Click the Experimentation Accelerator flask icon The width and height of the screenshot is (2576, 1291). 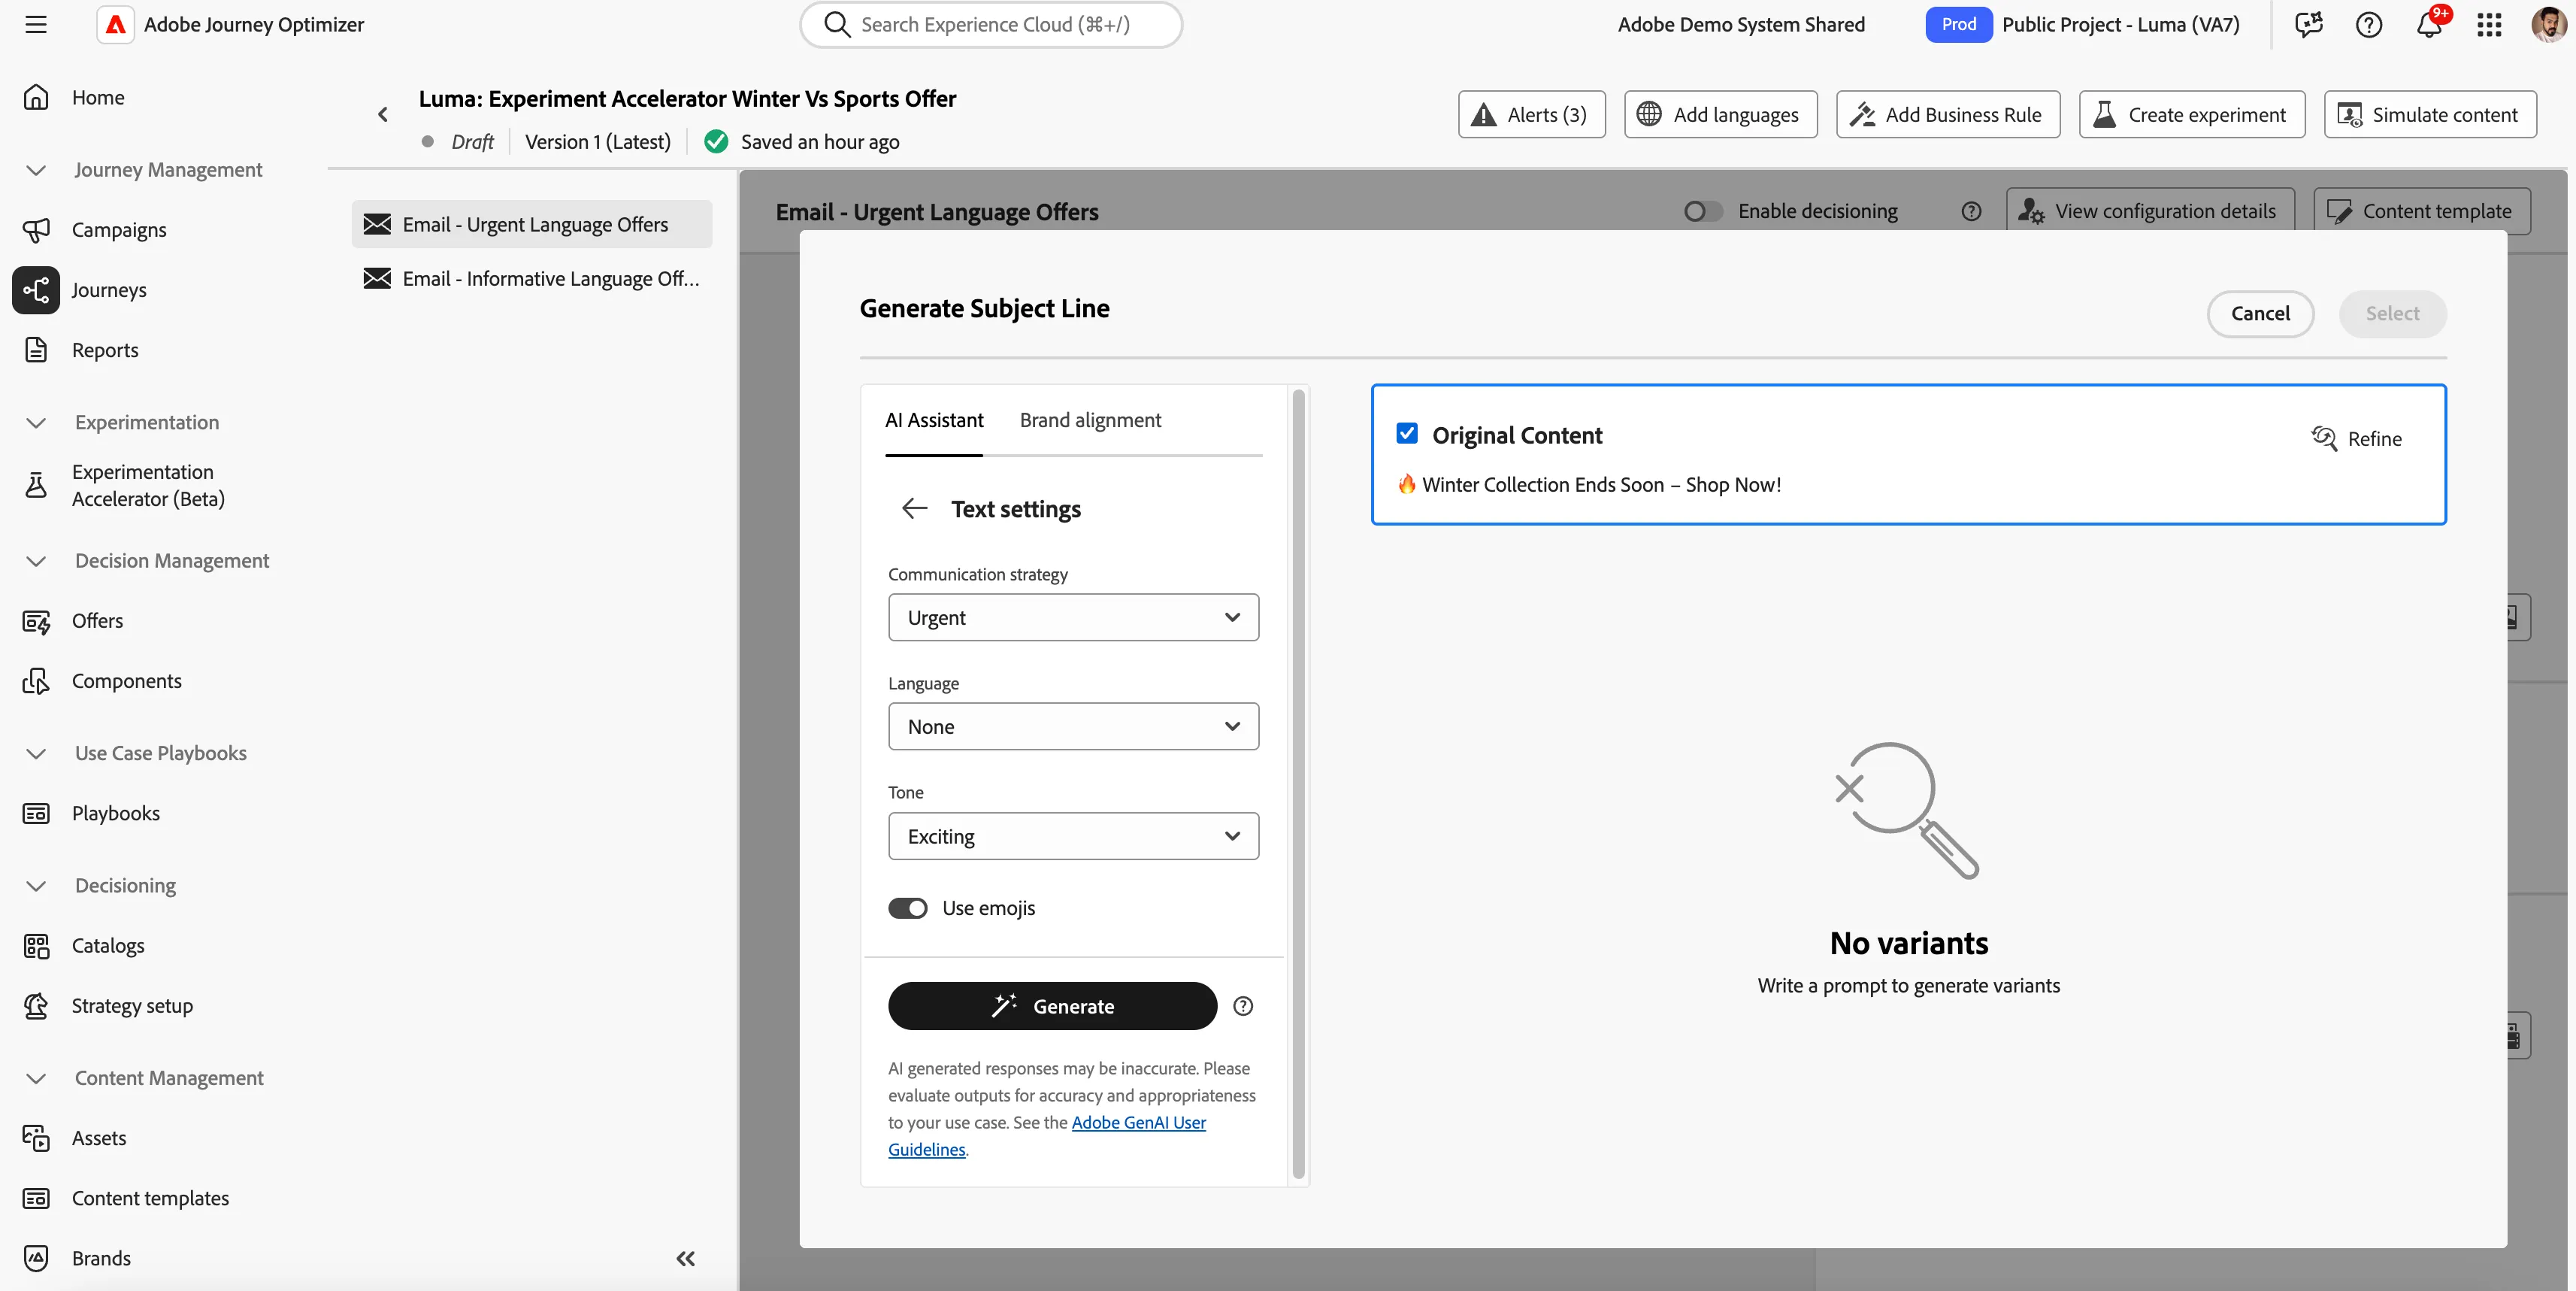point(36,485)
